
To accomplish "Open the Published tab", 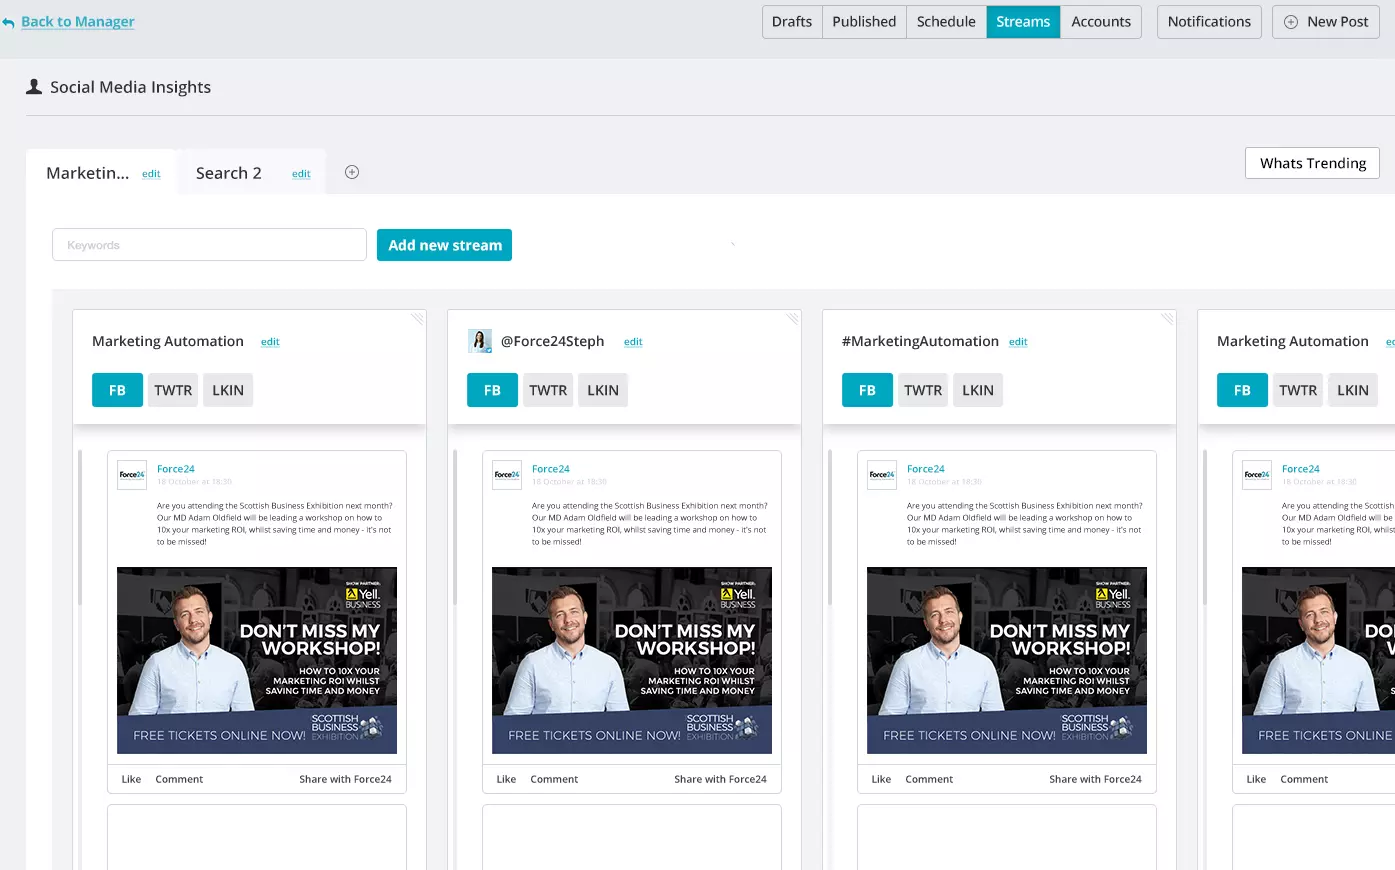I will point(864,22).
